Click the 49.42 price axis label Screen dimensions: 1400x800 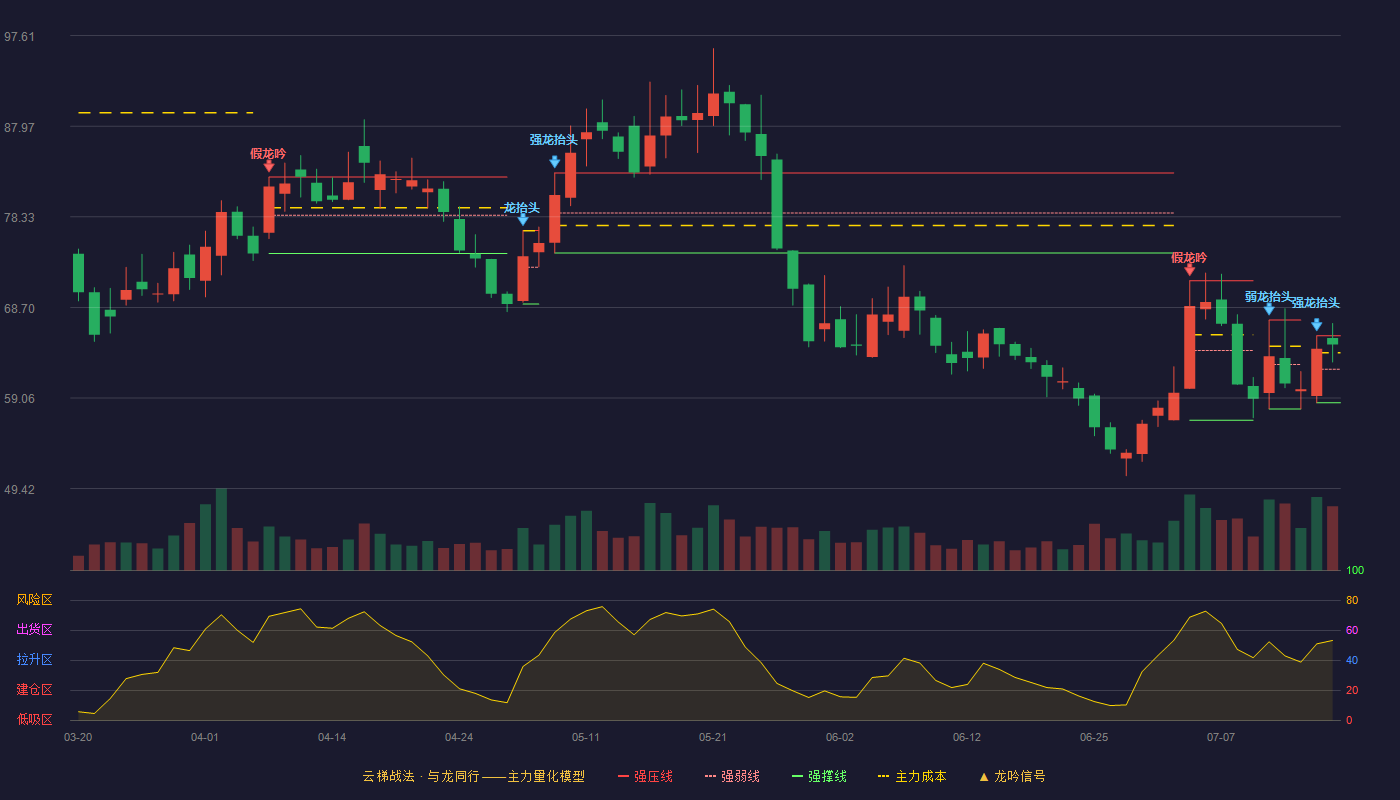[x=19, y=490]
